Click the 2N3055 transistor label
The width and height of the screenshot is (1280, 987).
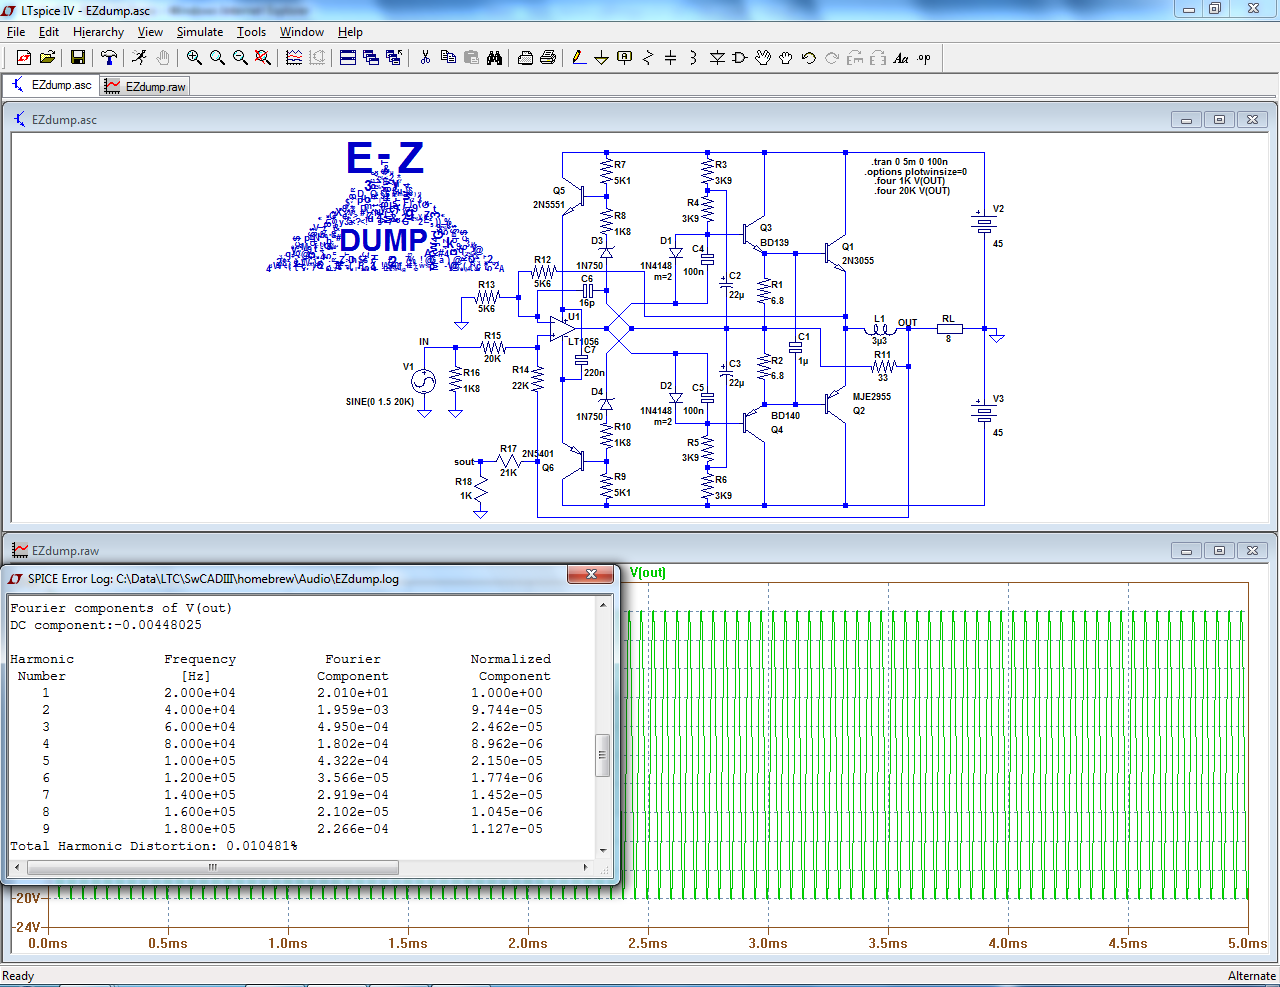pyautogui.click(x=858, y=261)
